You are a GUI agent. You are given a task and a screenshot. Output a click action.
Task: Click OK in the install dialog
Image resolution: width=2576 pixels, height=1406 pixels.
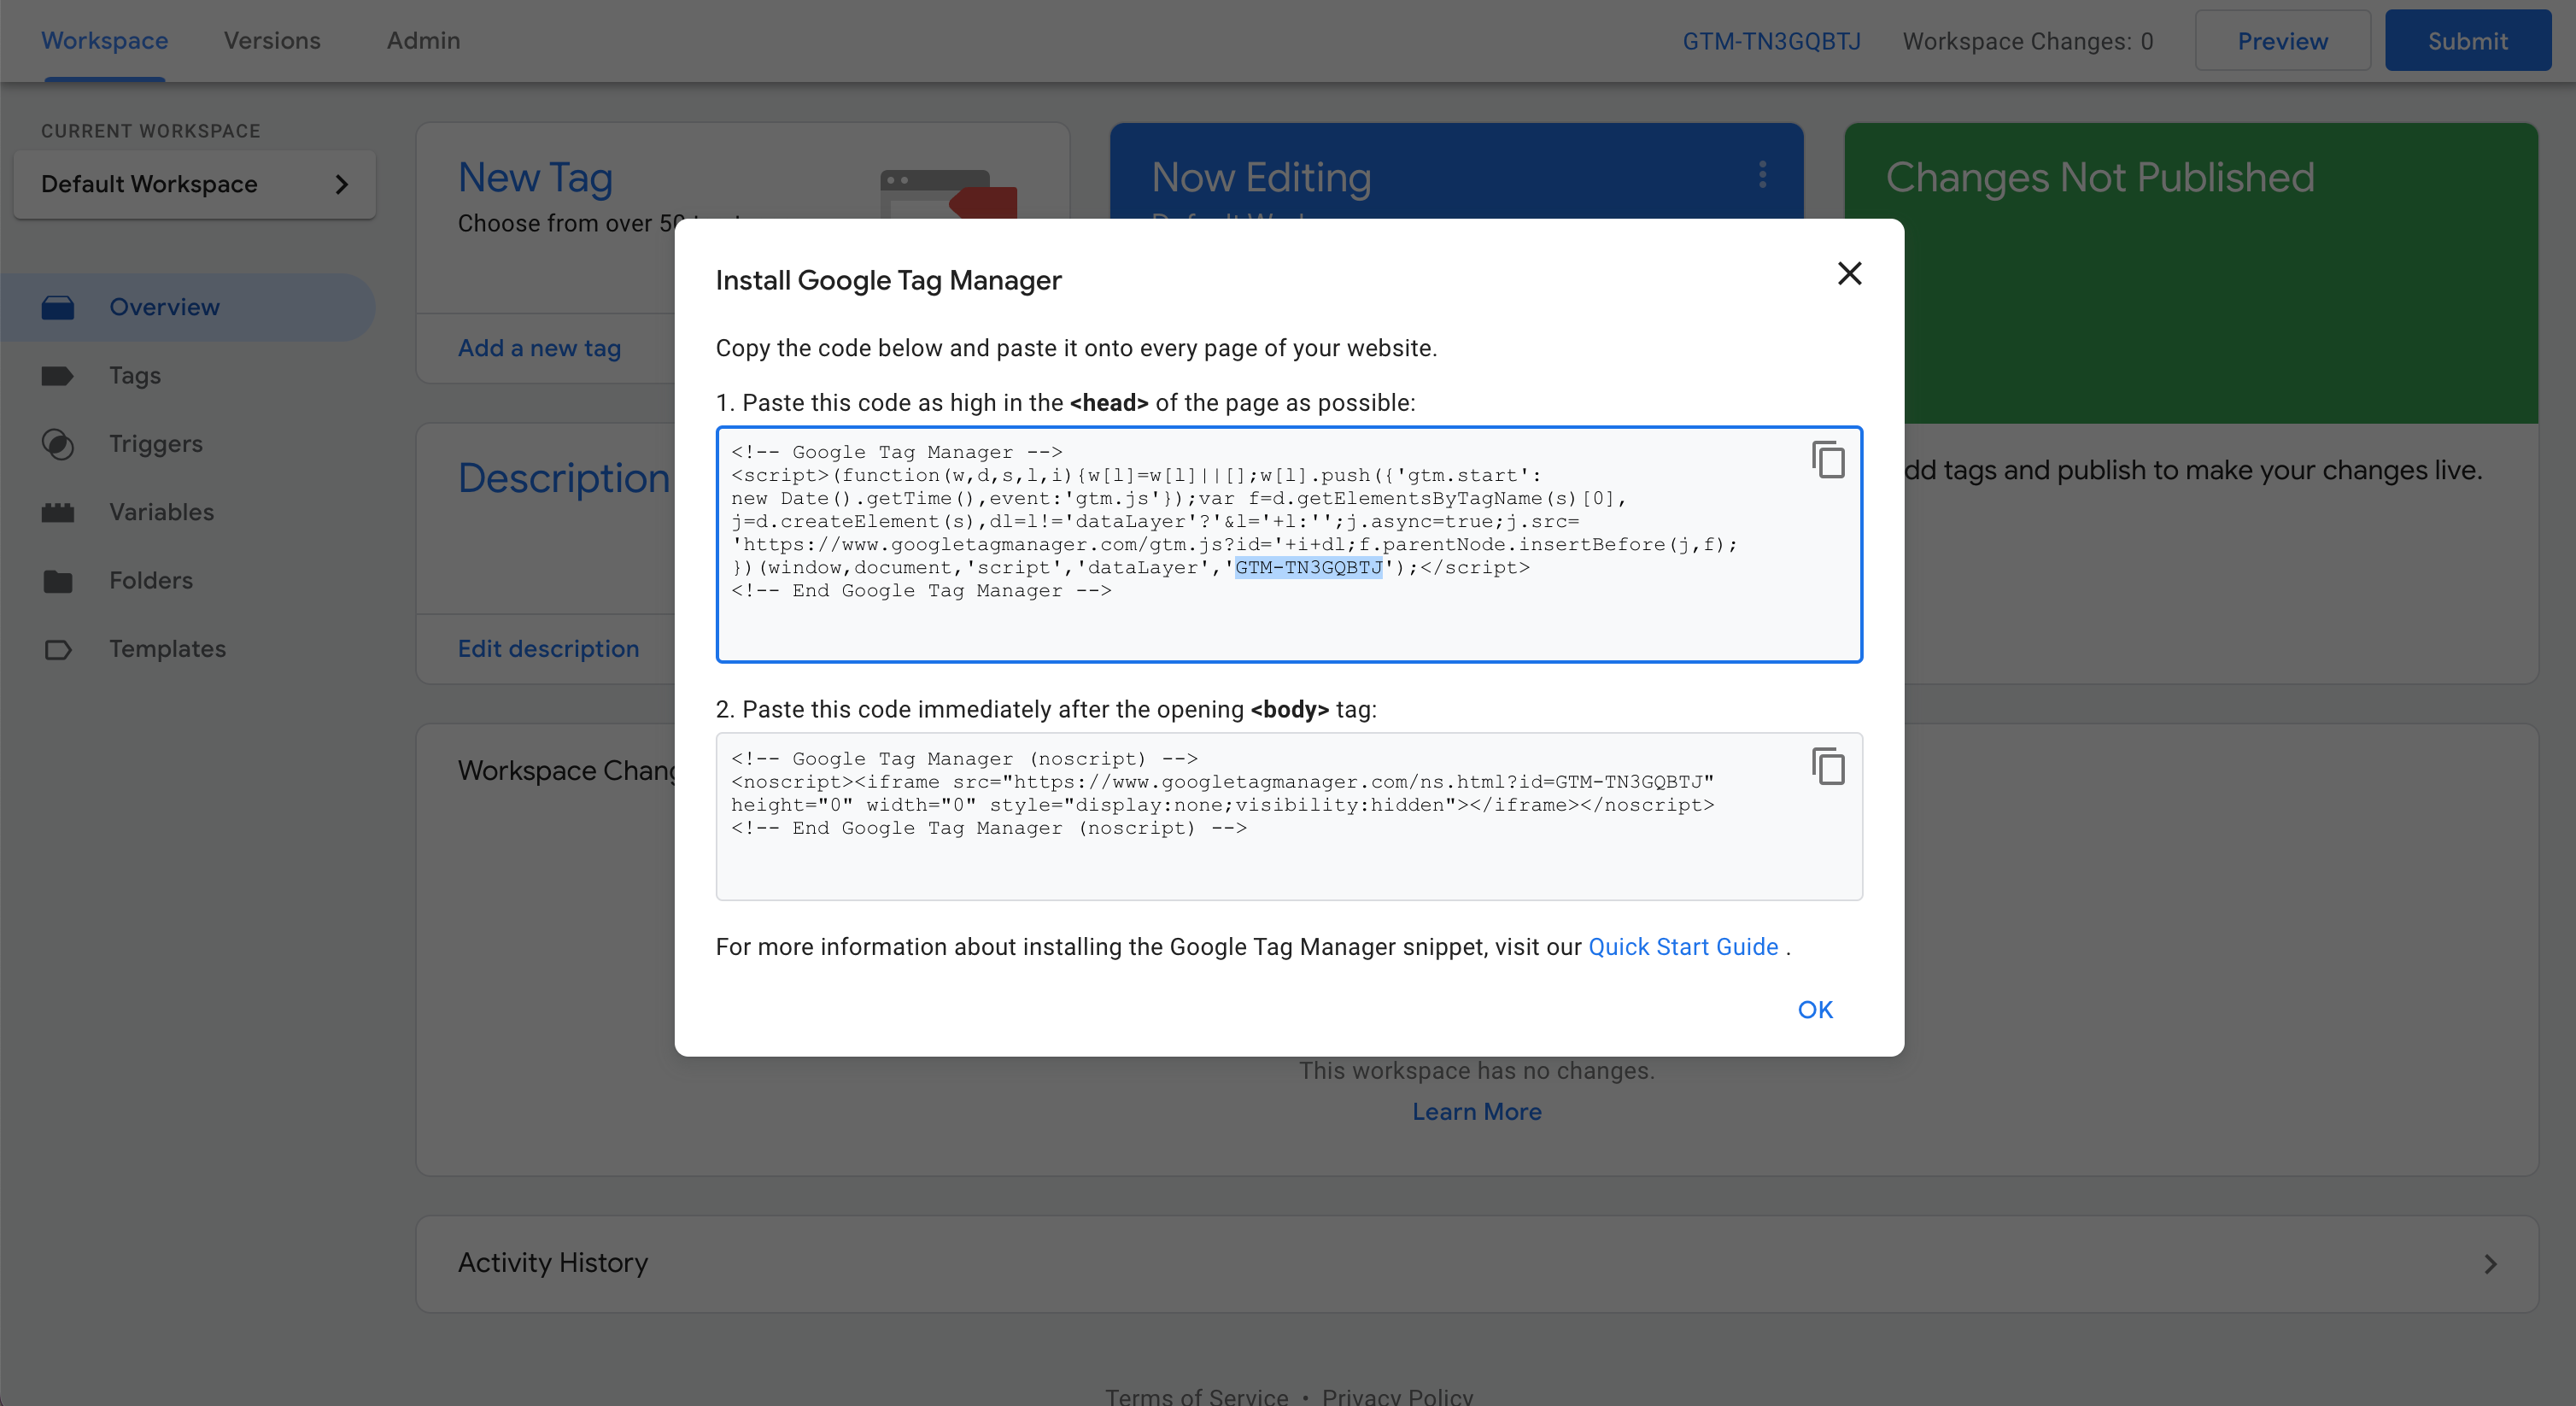[1815, 1009]
